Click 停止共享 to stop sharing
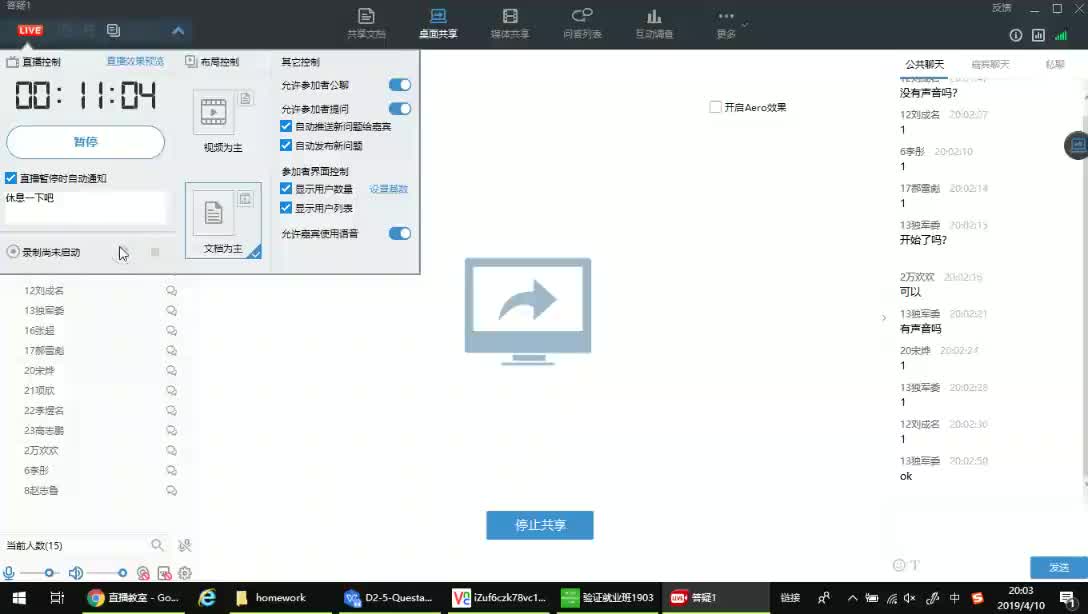 (540, 525)
